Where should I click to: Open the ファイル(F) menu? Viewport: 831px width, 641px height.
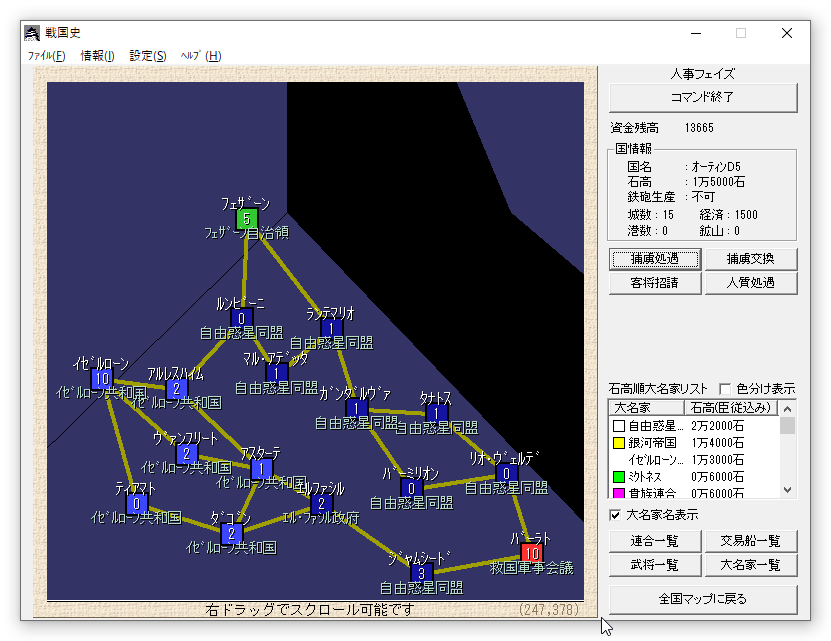click(x=46, y=56)
